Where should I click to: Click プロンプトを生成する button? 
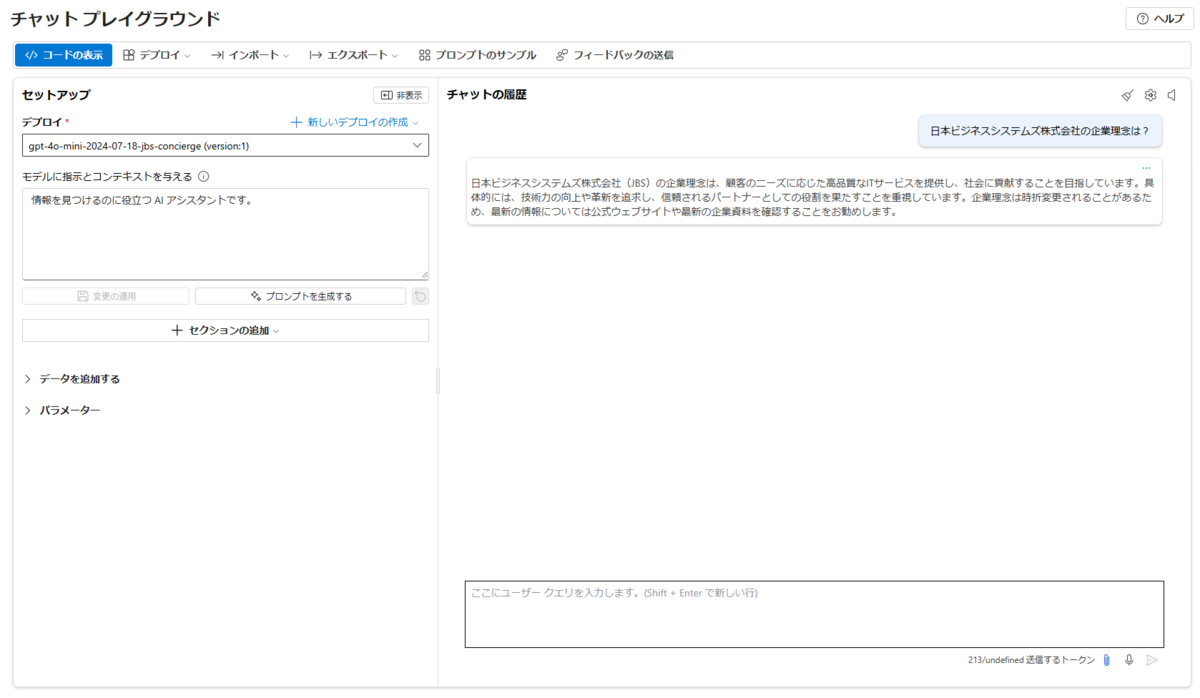pyautogui.click(x=300, y=296)
